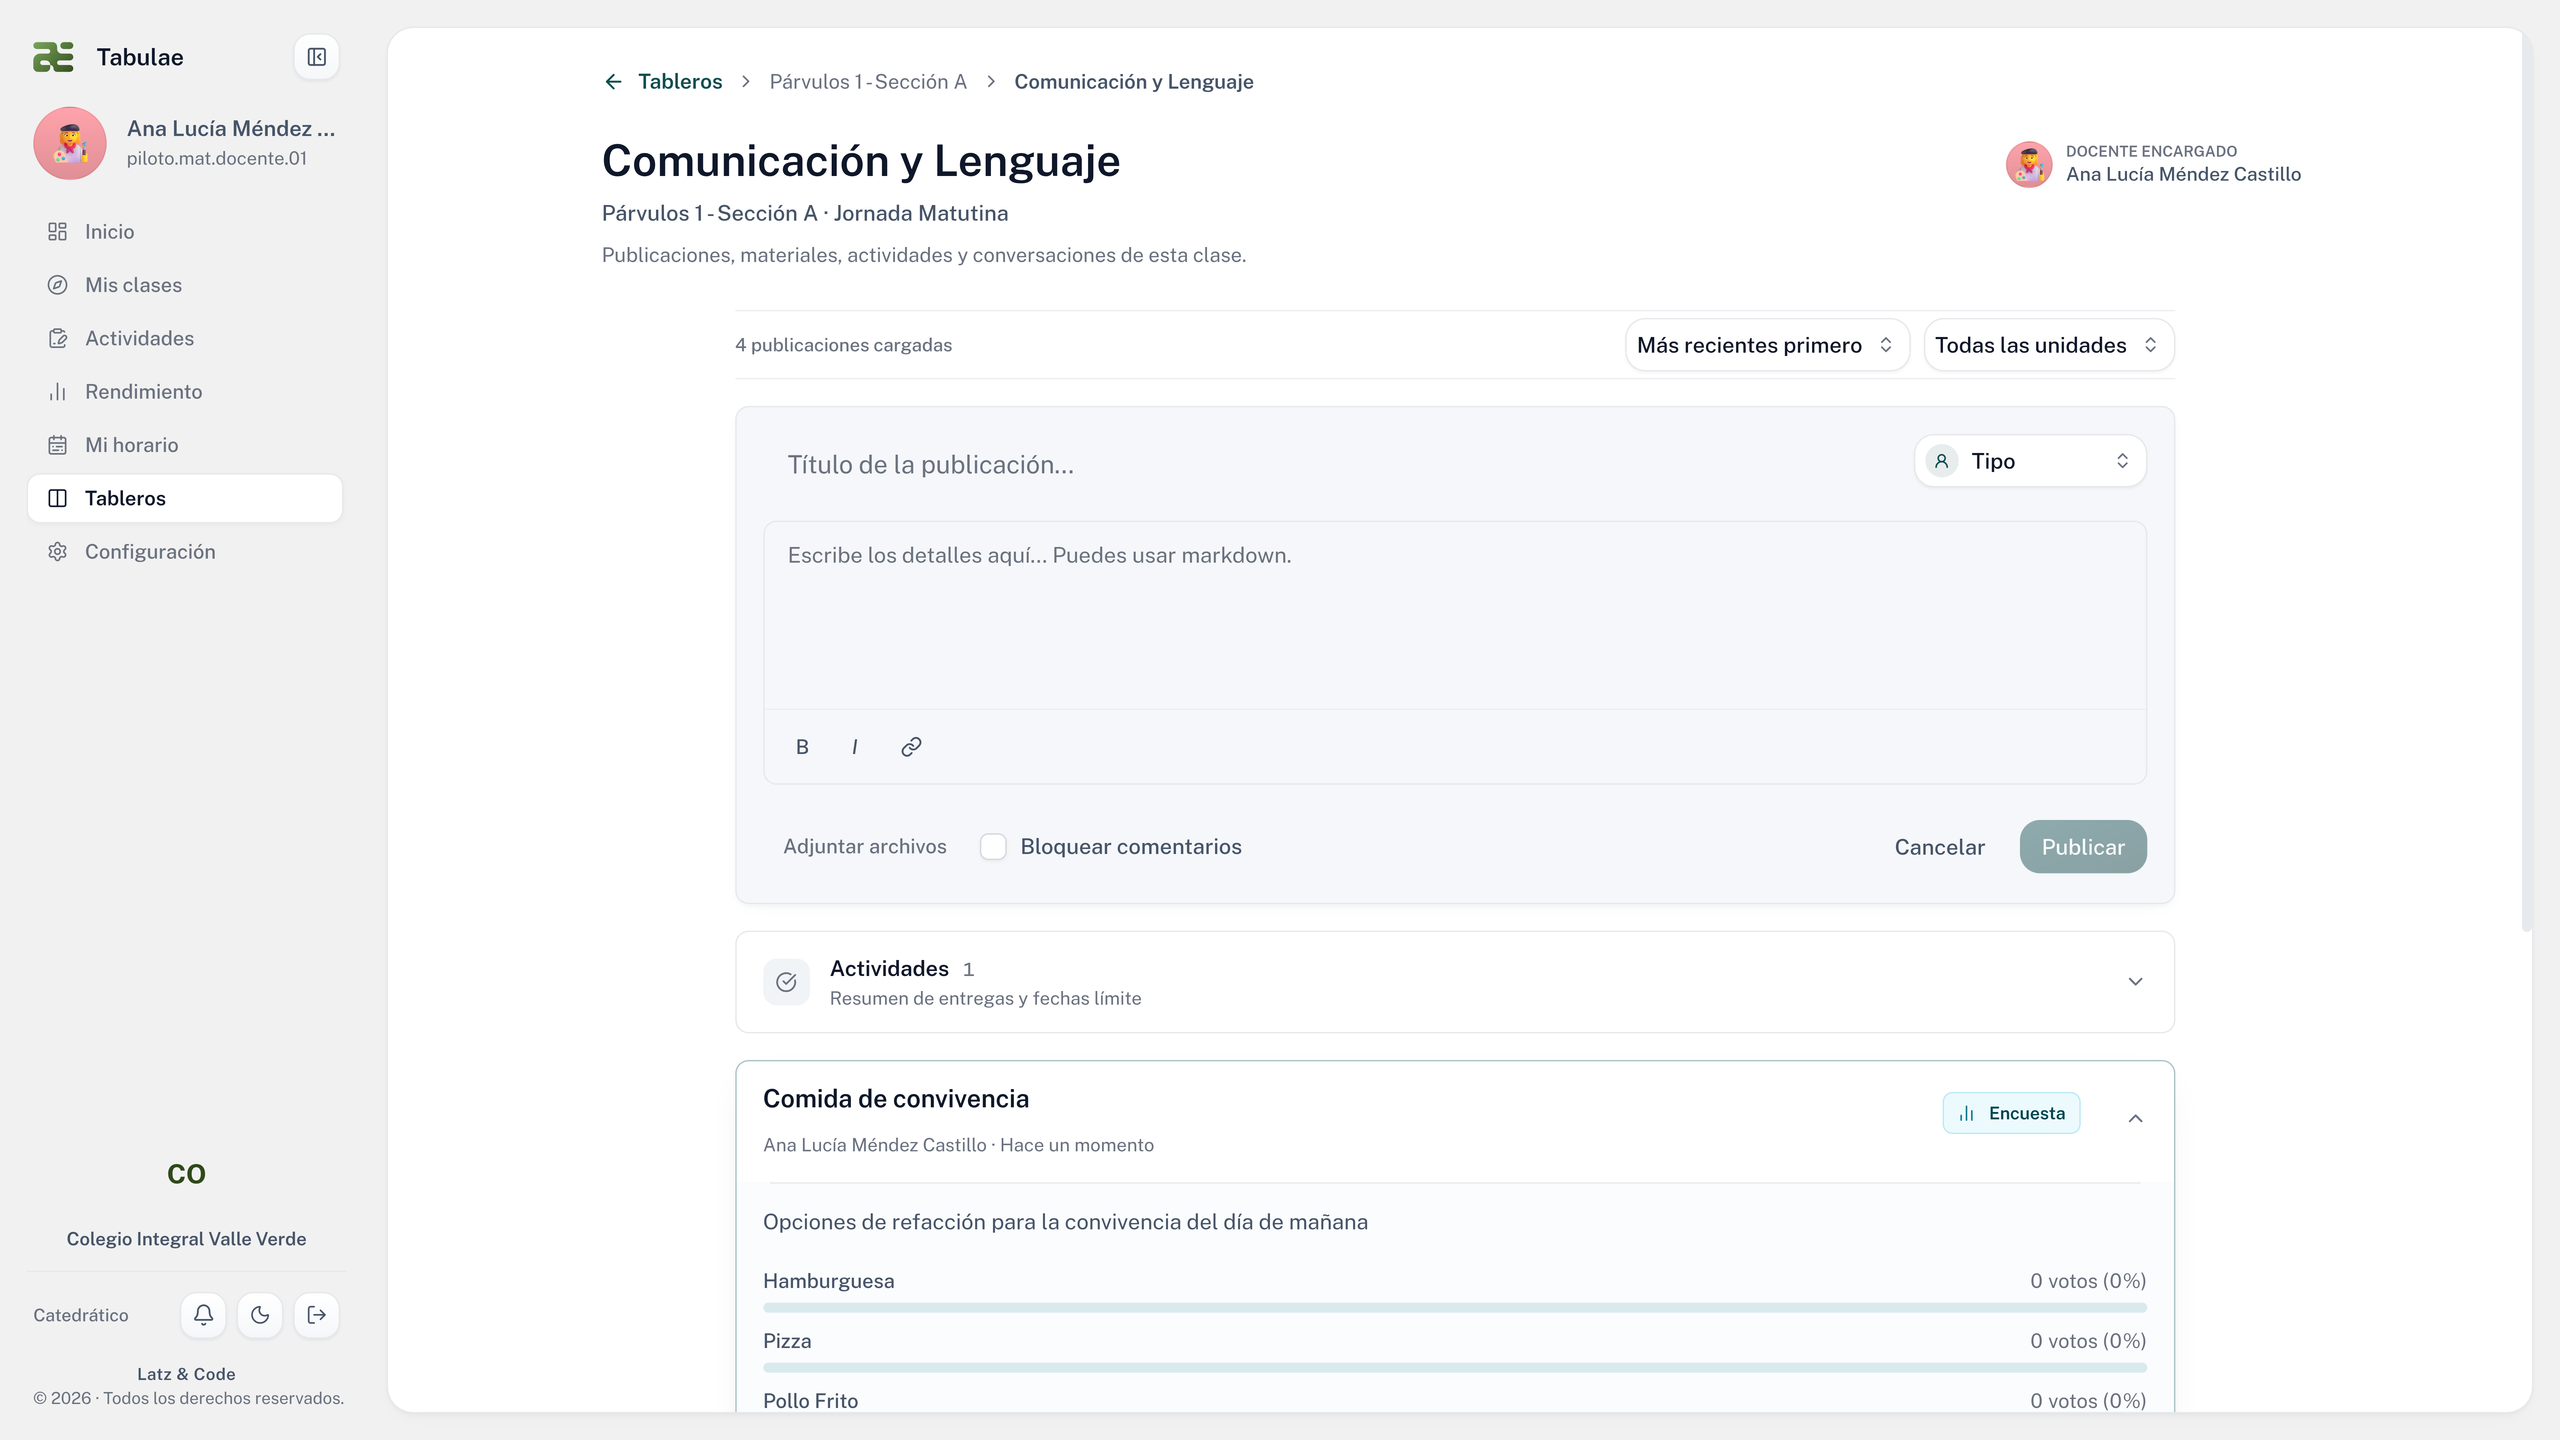This screenshot has width=2560, height=1440.
Task: Collapse the sidebar with the panel icon
Action: [x=316, y=57]
